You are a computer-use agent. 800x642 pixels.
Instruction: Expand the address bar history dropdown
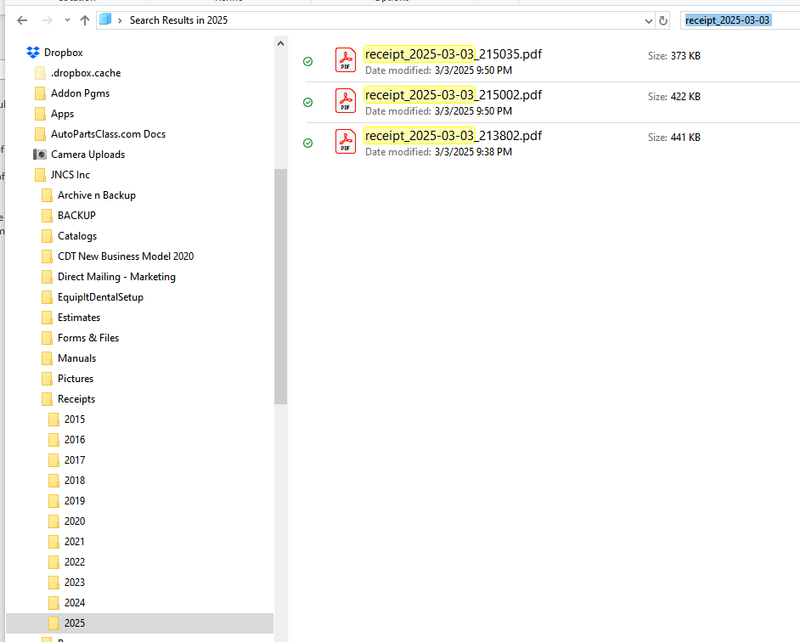(x=648, y=21)
